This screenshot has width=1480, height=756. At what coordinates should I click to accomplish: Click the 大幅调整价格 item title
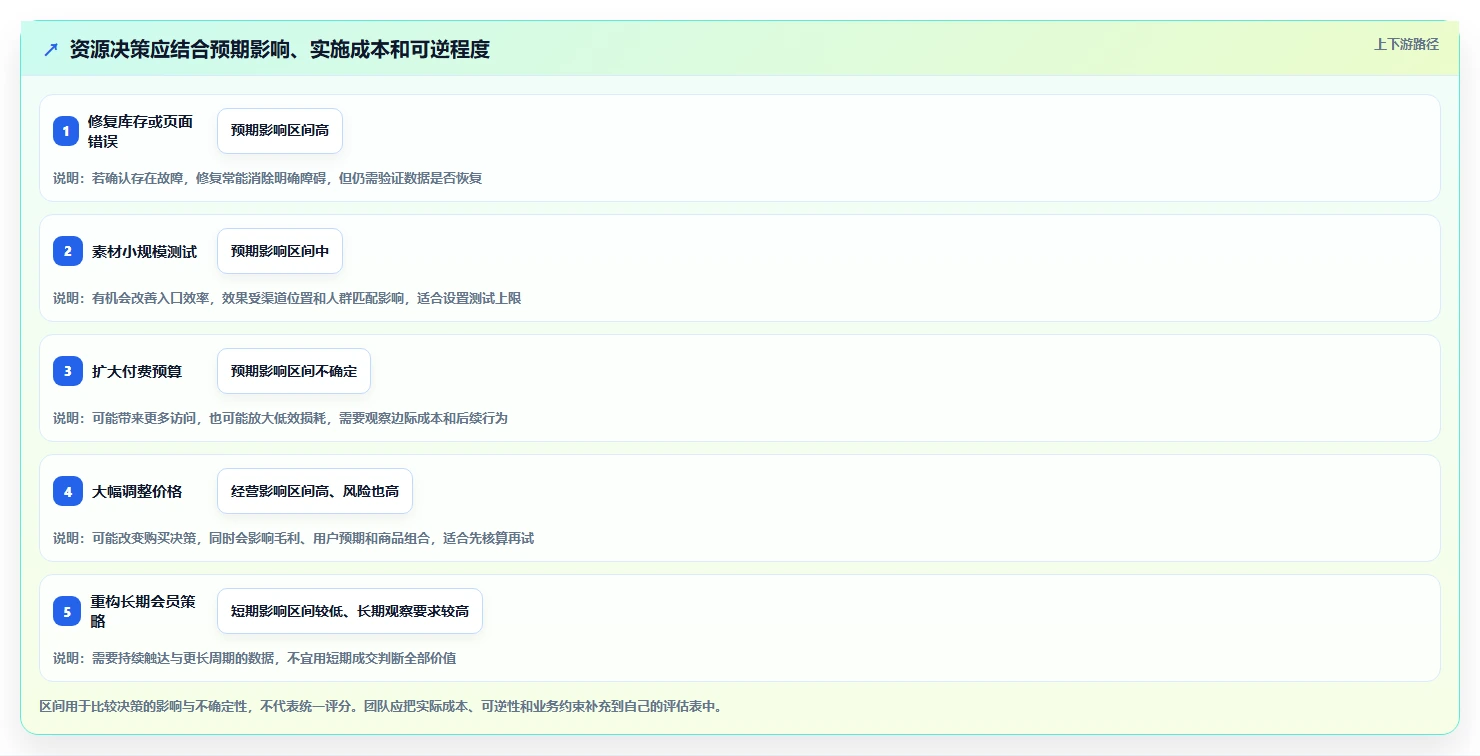[137, 491]
